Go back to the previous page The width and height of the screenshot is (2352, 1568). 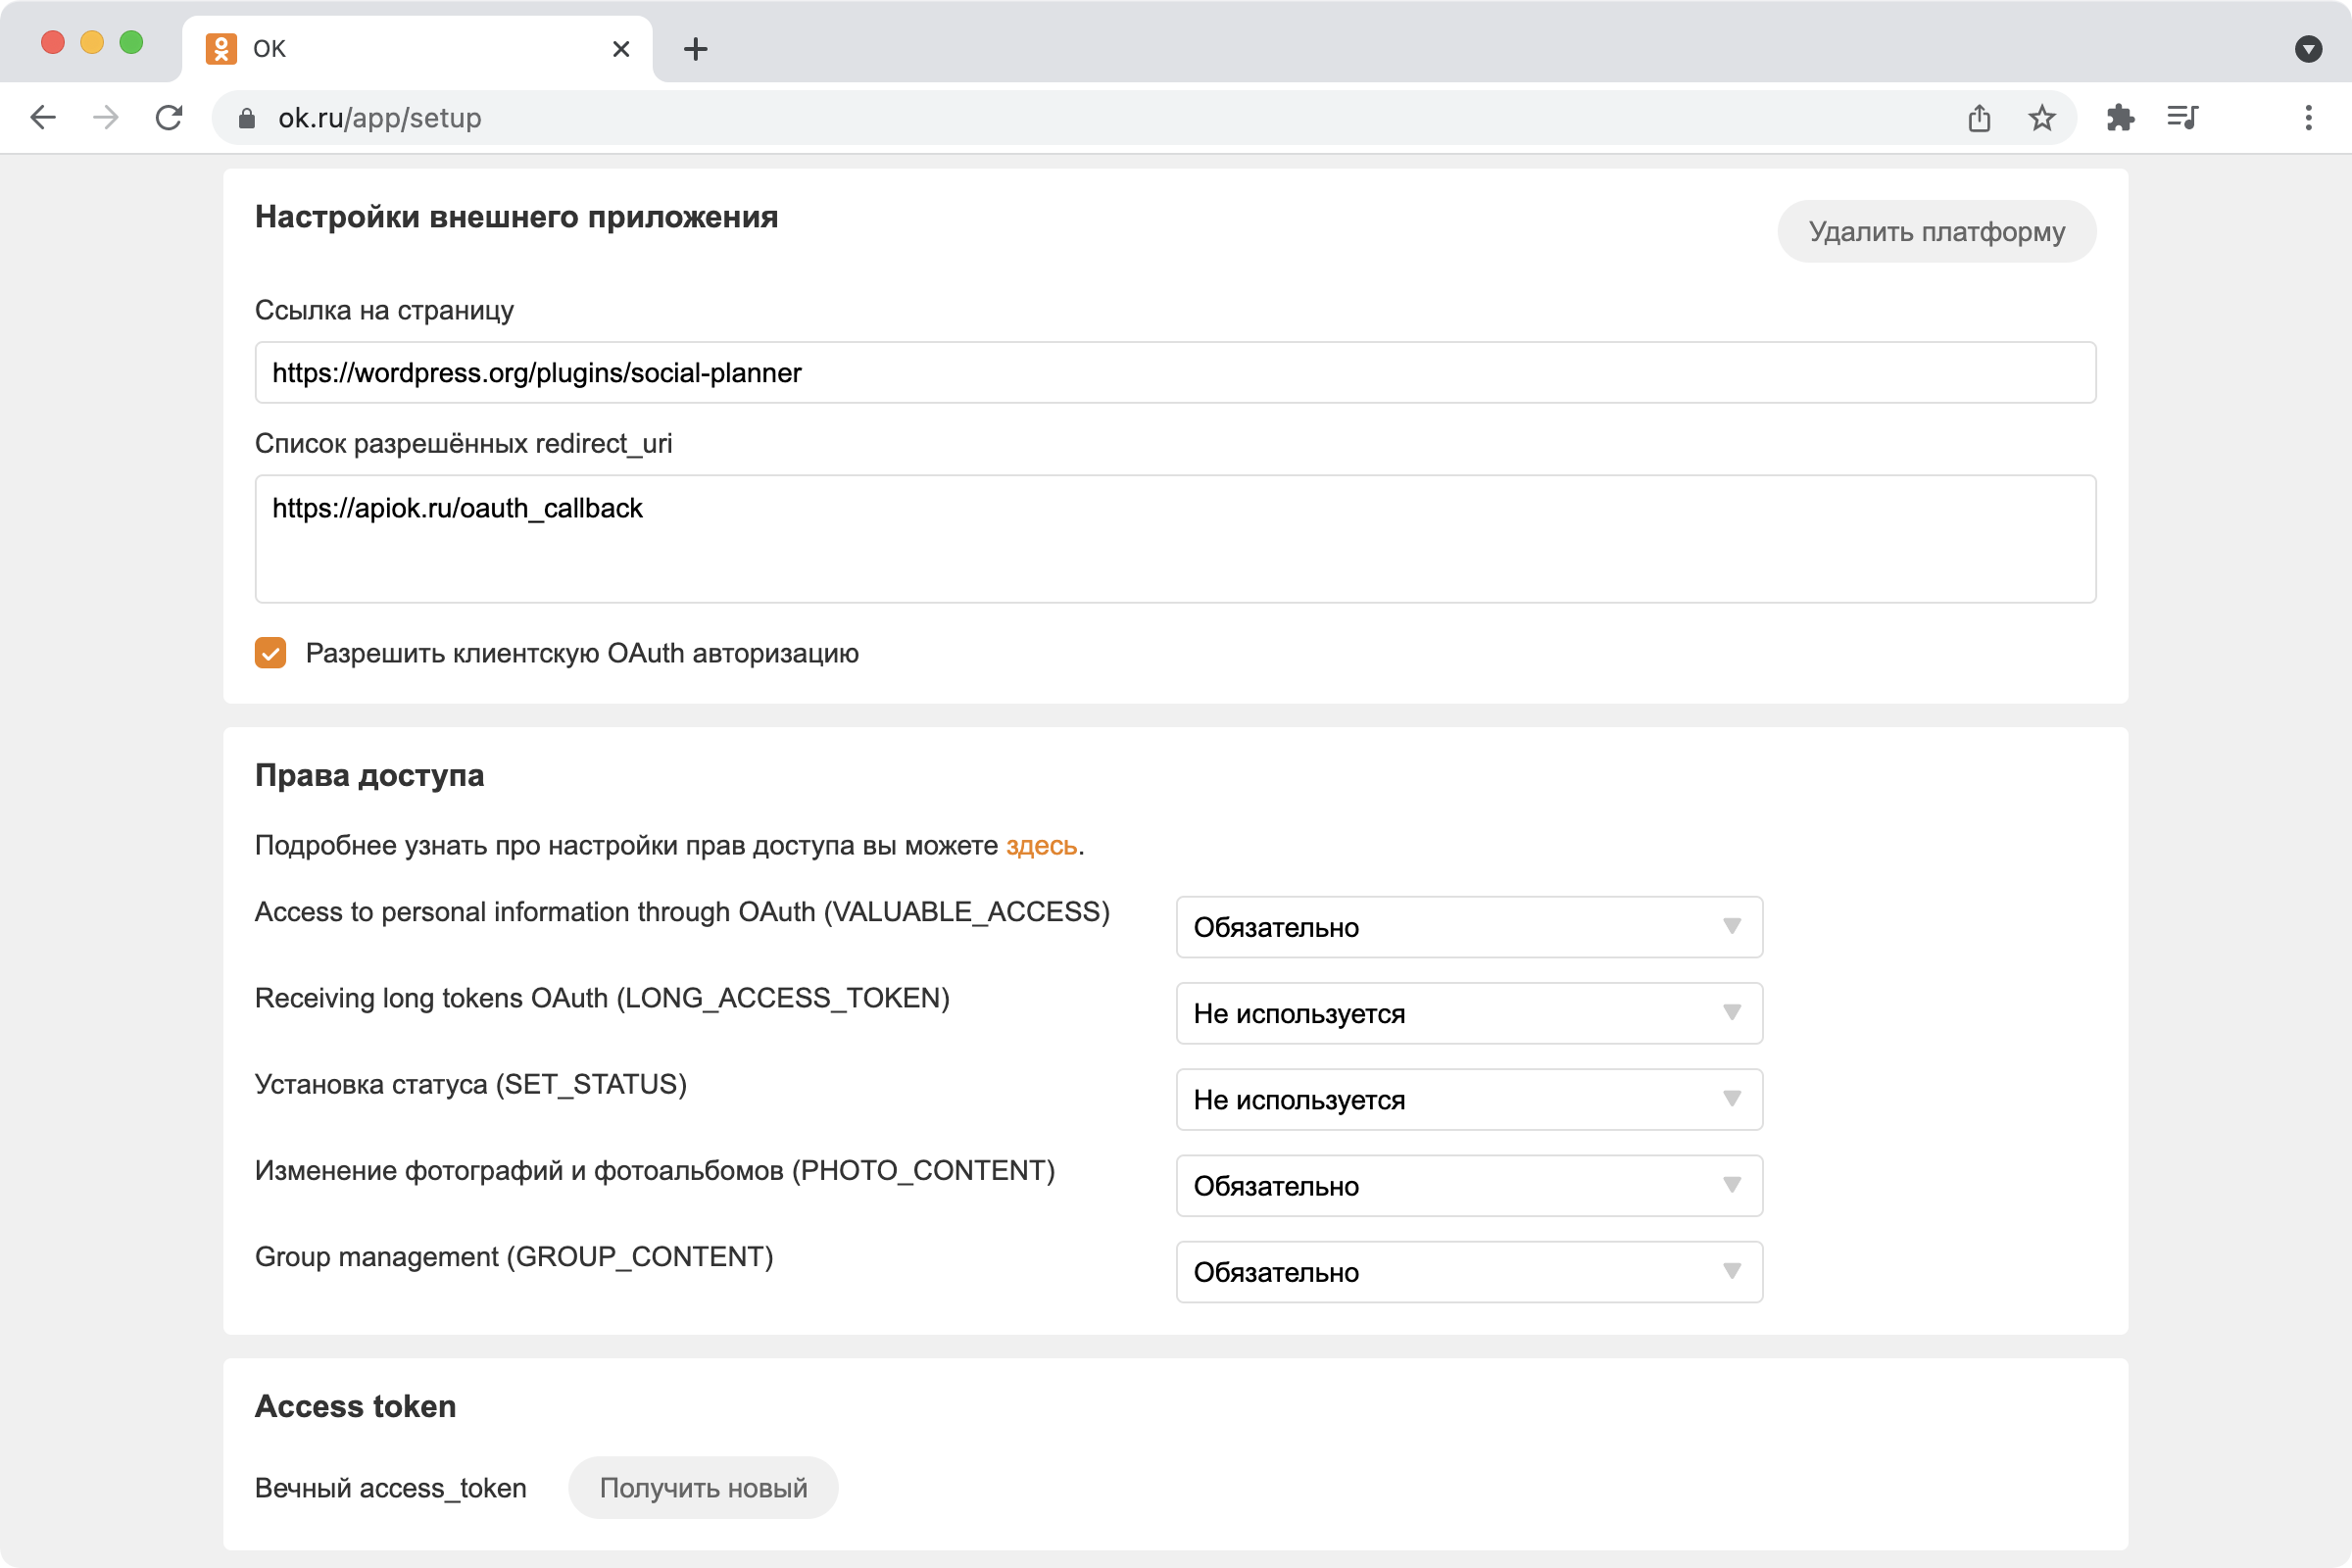point(43,118)
